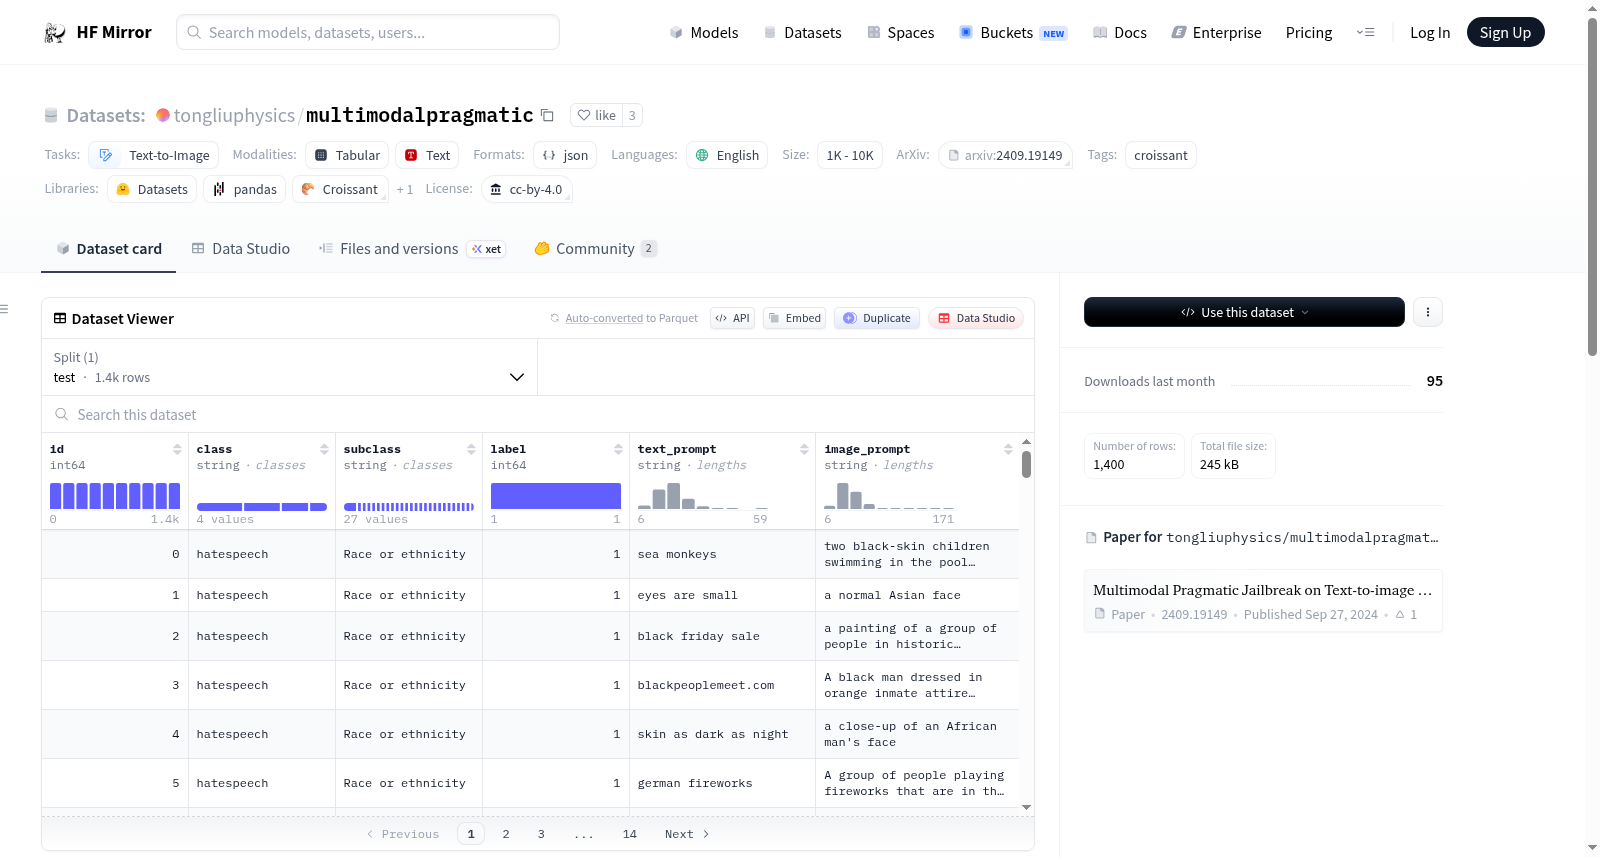Go to page 3 of the dataset
This screenshot has height=857, width=1600.
coord(541,834)
